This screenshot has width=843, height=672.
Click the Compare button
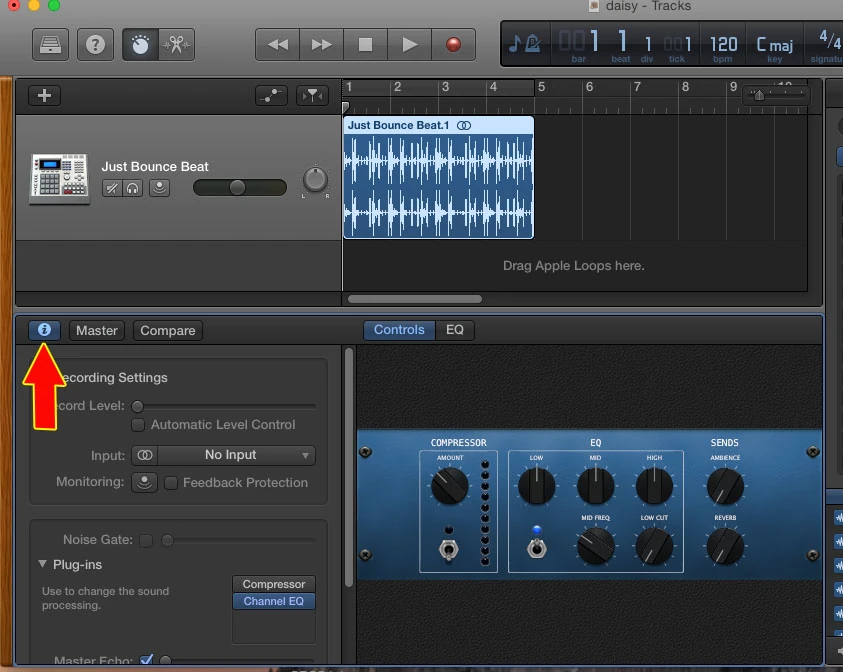click(167, 330)
